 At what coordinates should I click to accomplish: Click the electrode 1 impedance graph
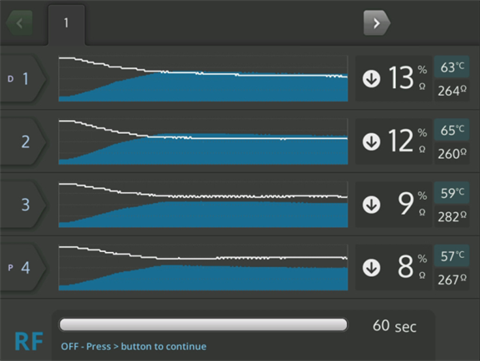203,79
